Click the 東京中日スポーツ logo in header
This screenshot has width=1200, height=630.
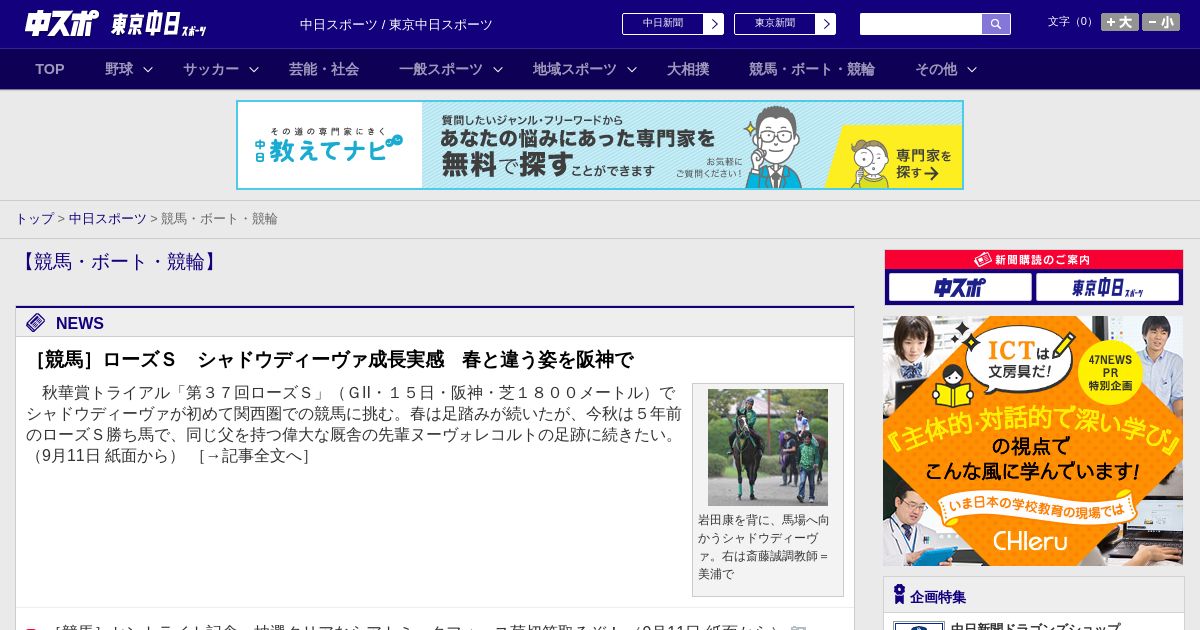click(x=159, y=24)
